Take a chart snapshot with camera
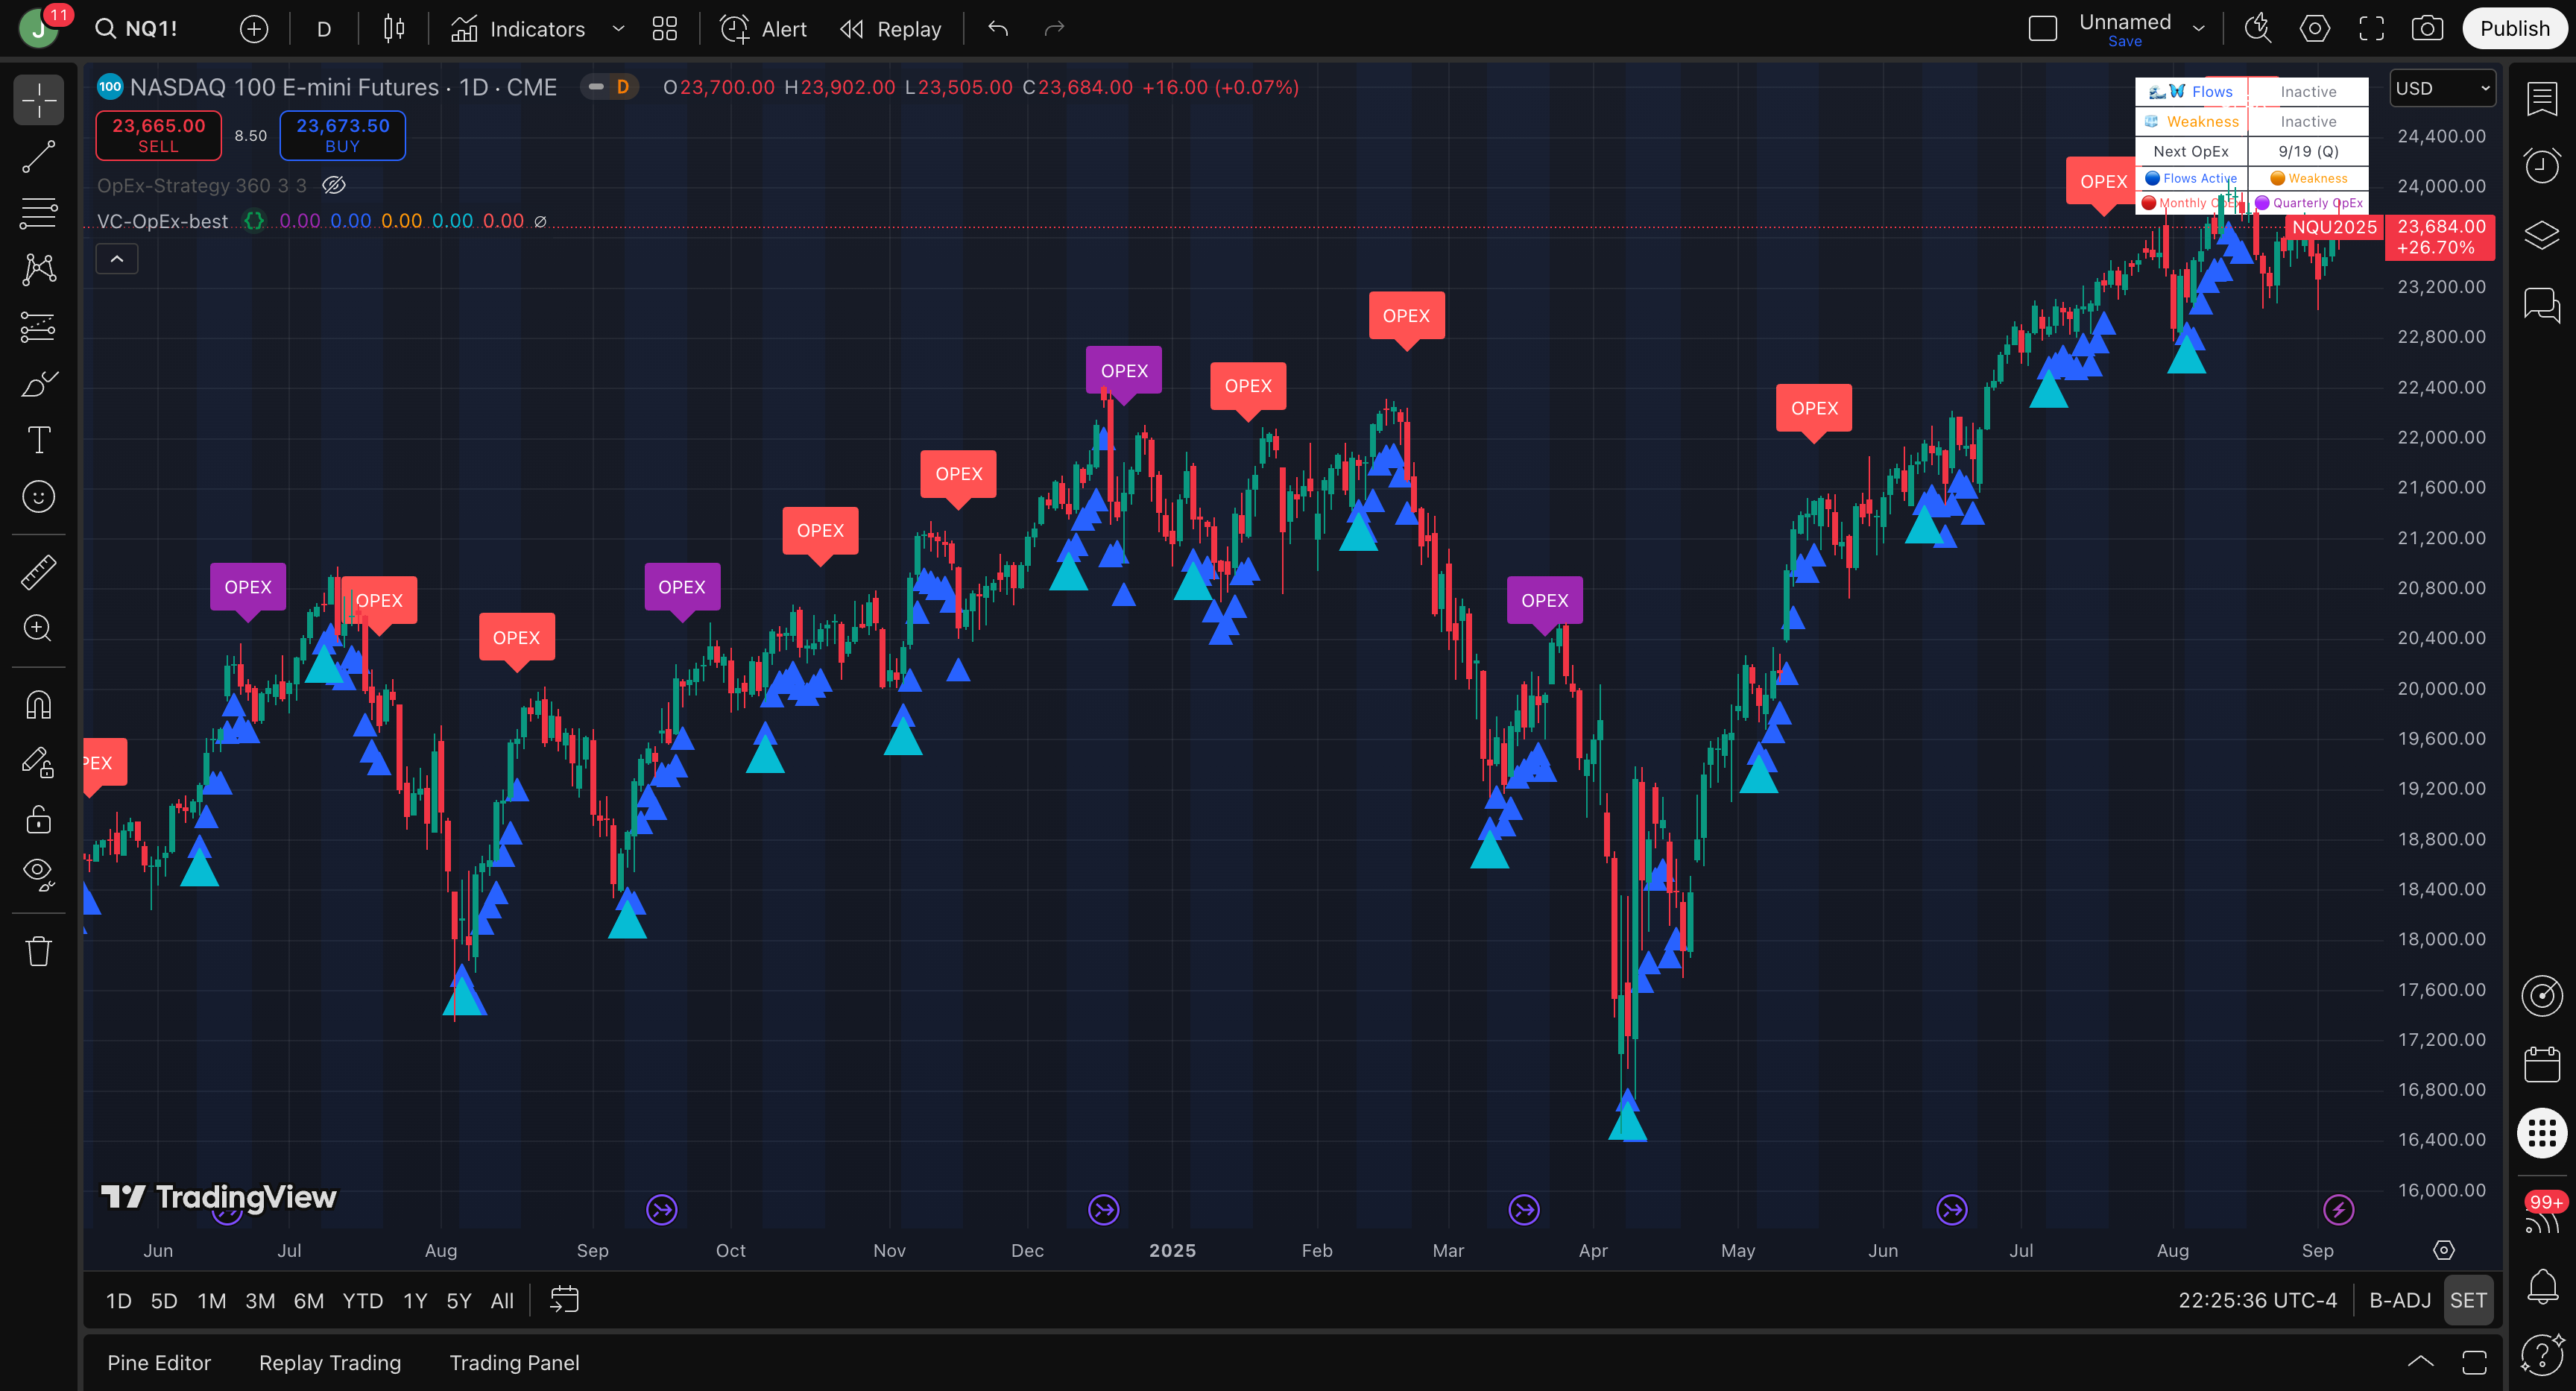The width and height of the screenshot is (2576, 1391). pyautogui.click(x=2428, y=29)
